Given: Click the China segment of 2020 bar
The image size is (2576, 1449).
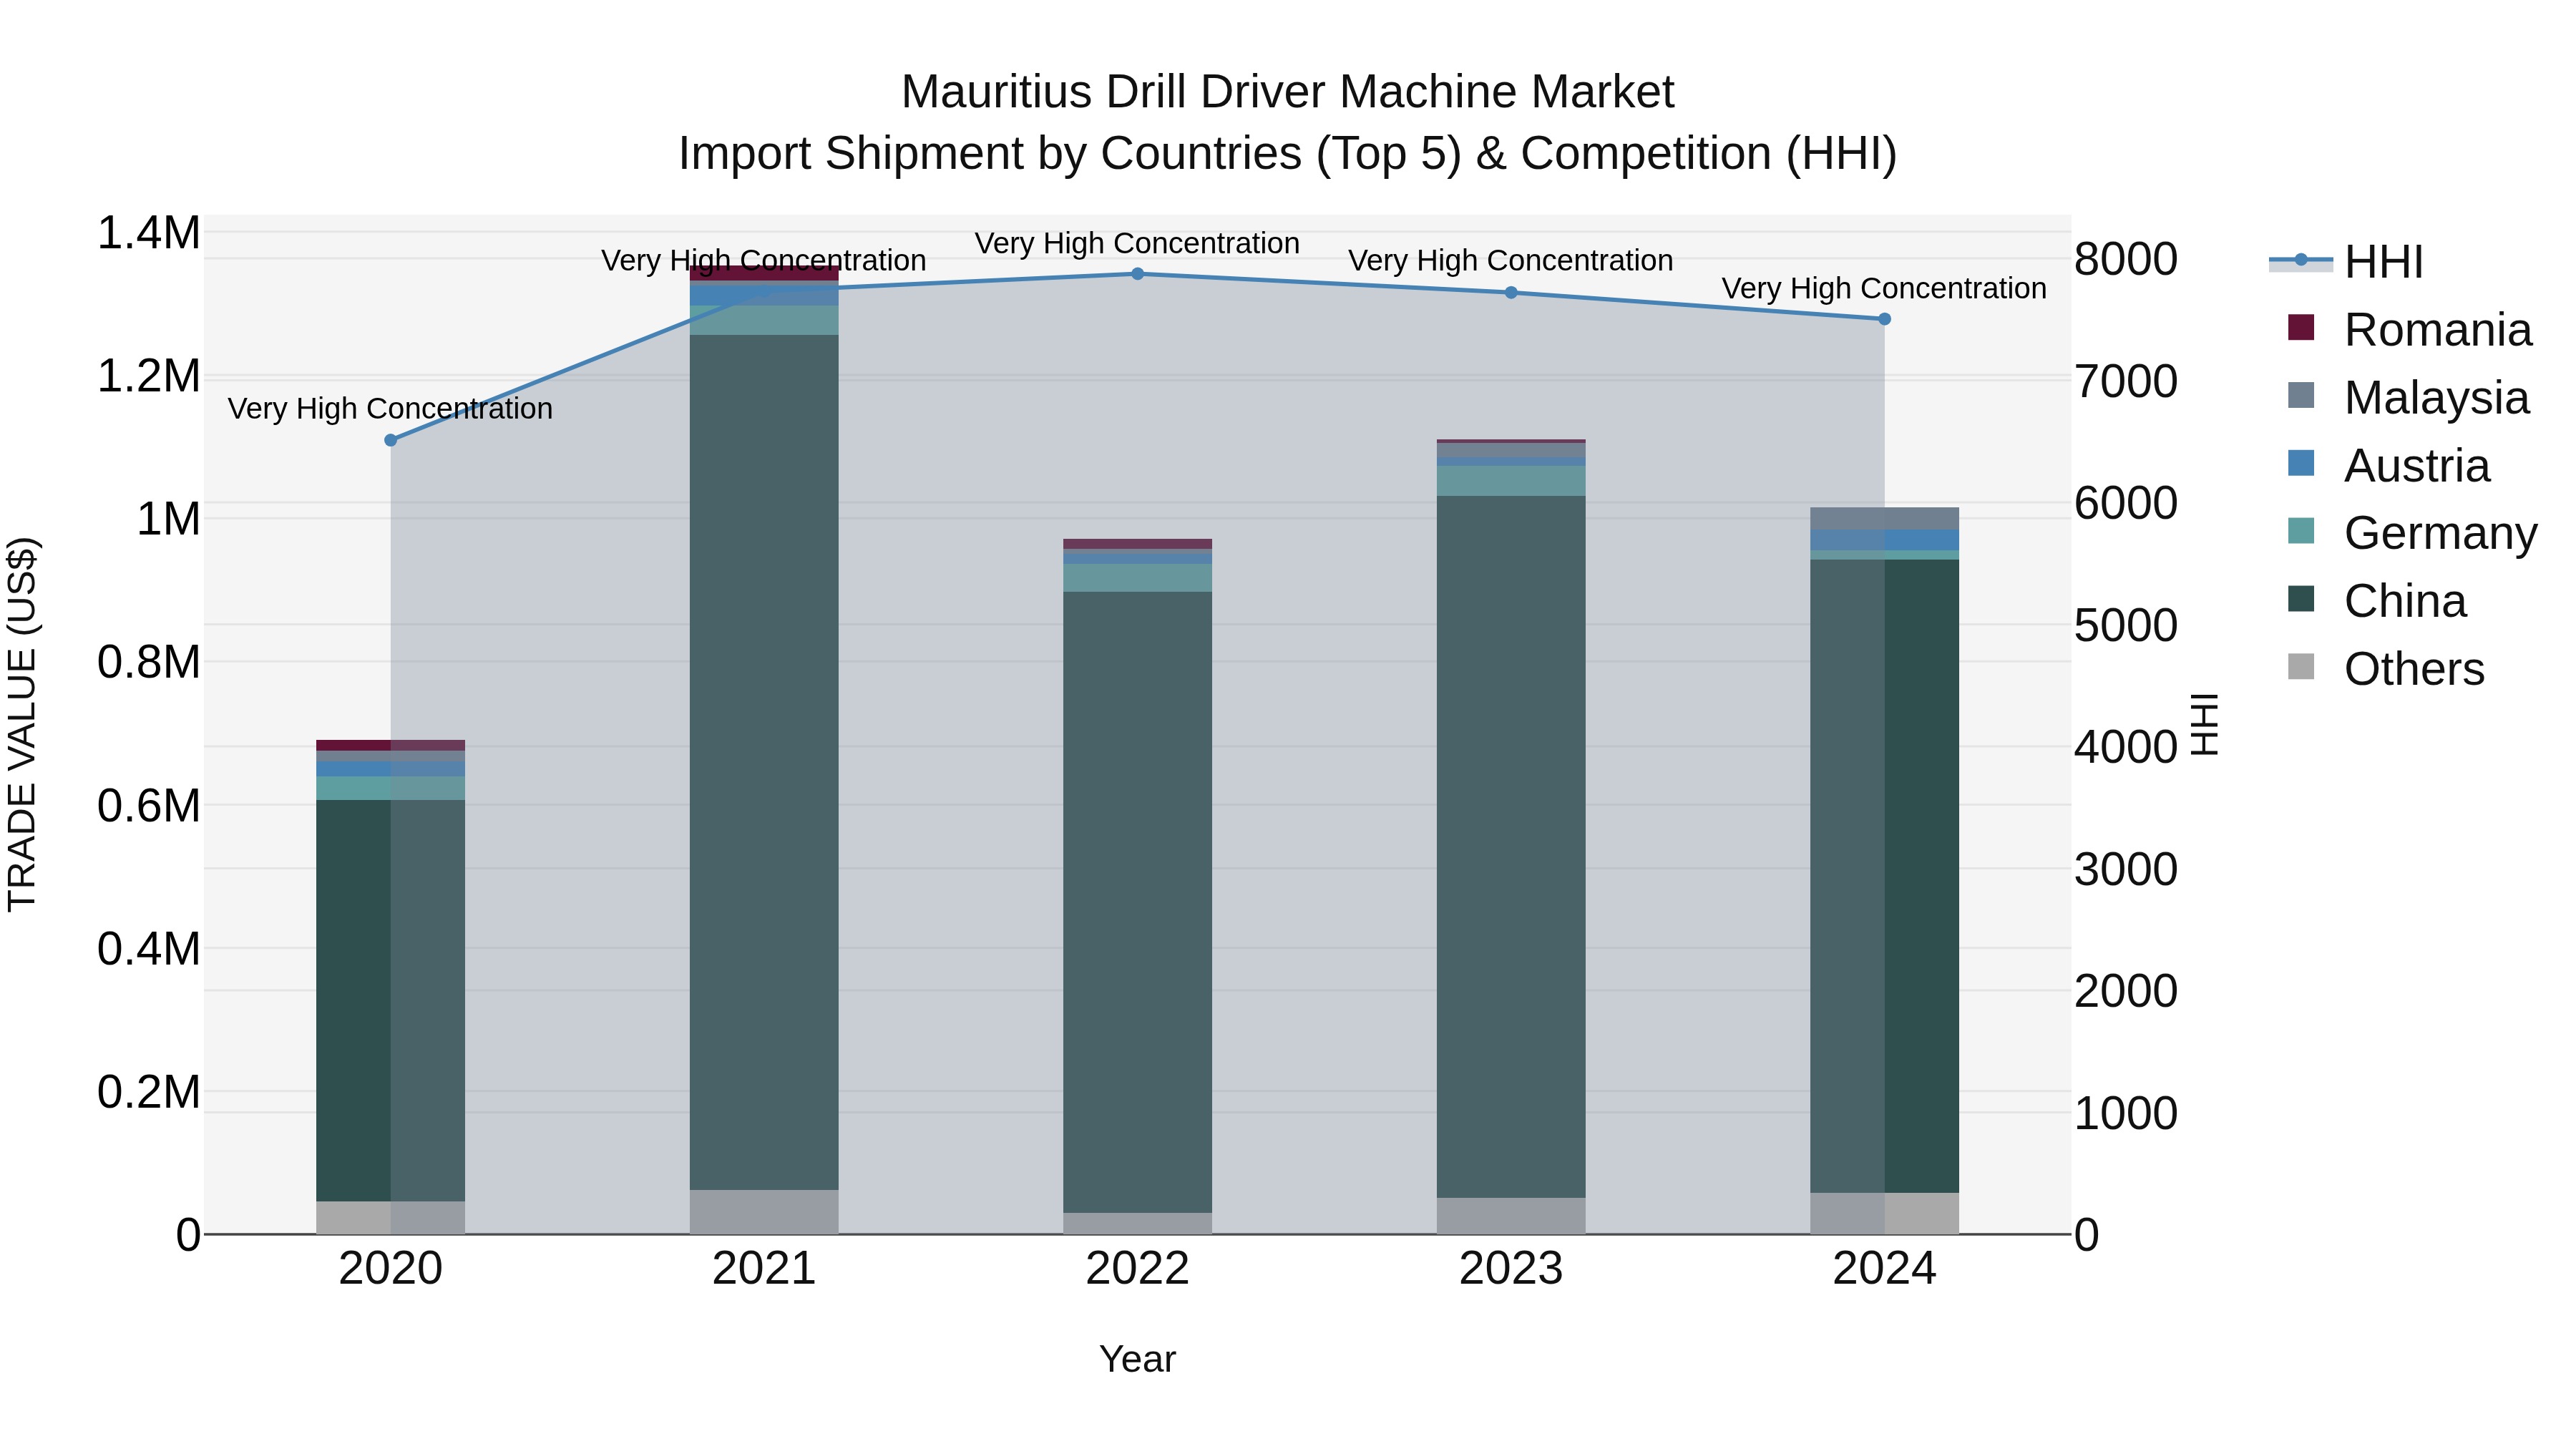Looking at the screenshot, I should 391,1000.
